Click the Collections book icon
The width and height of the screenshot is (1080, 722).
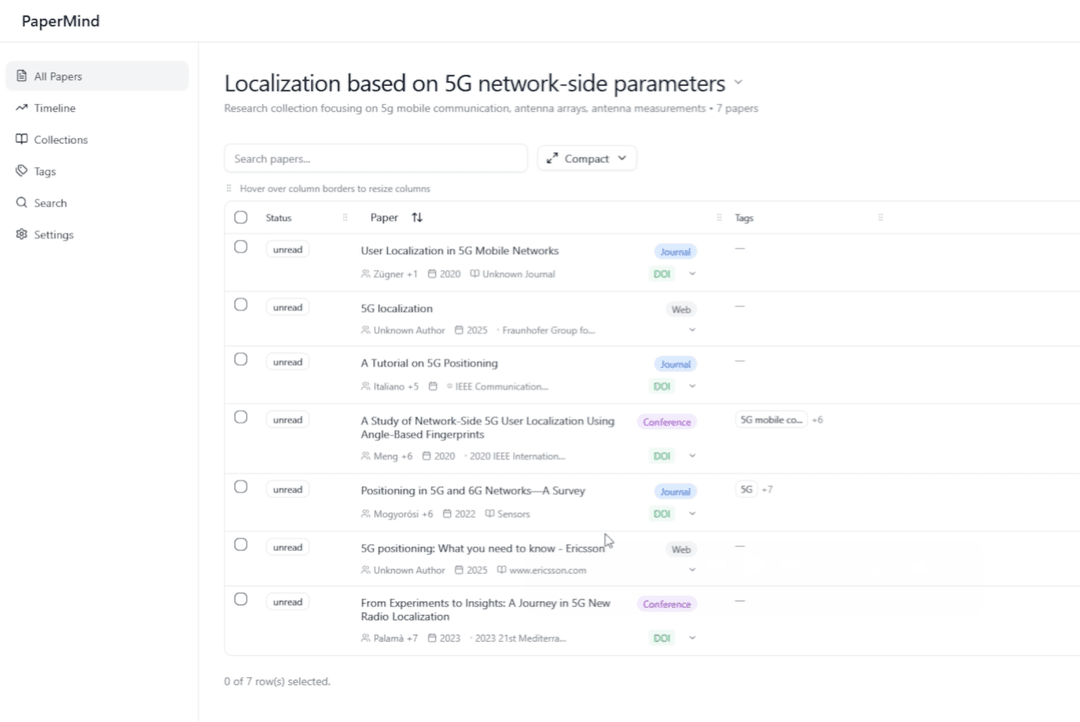click(x=22, y=140)
